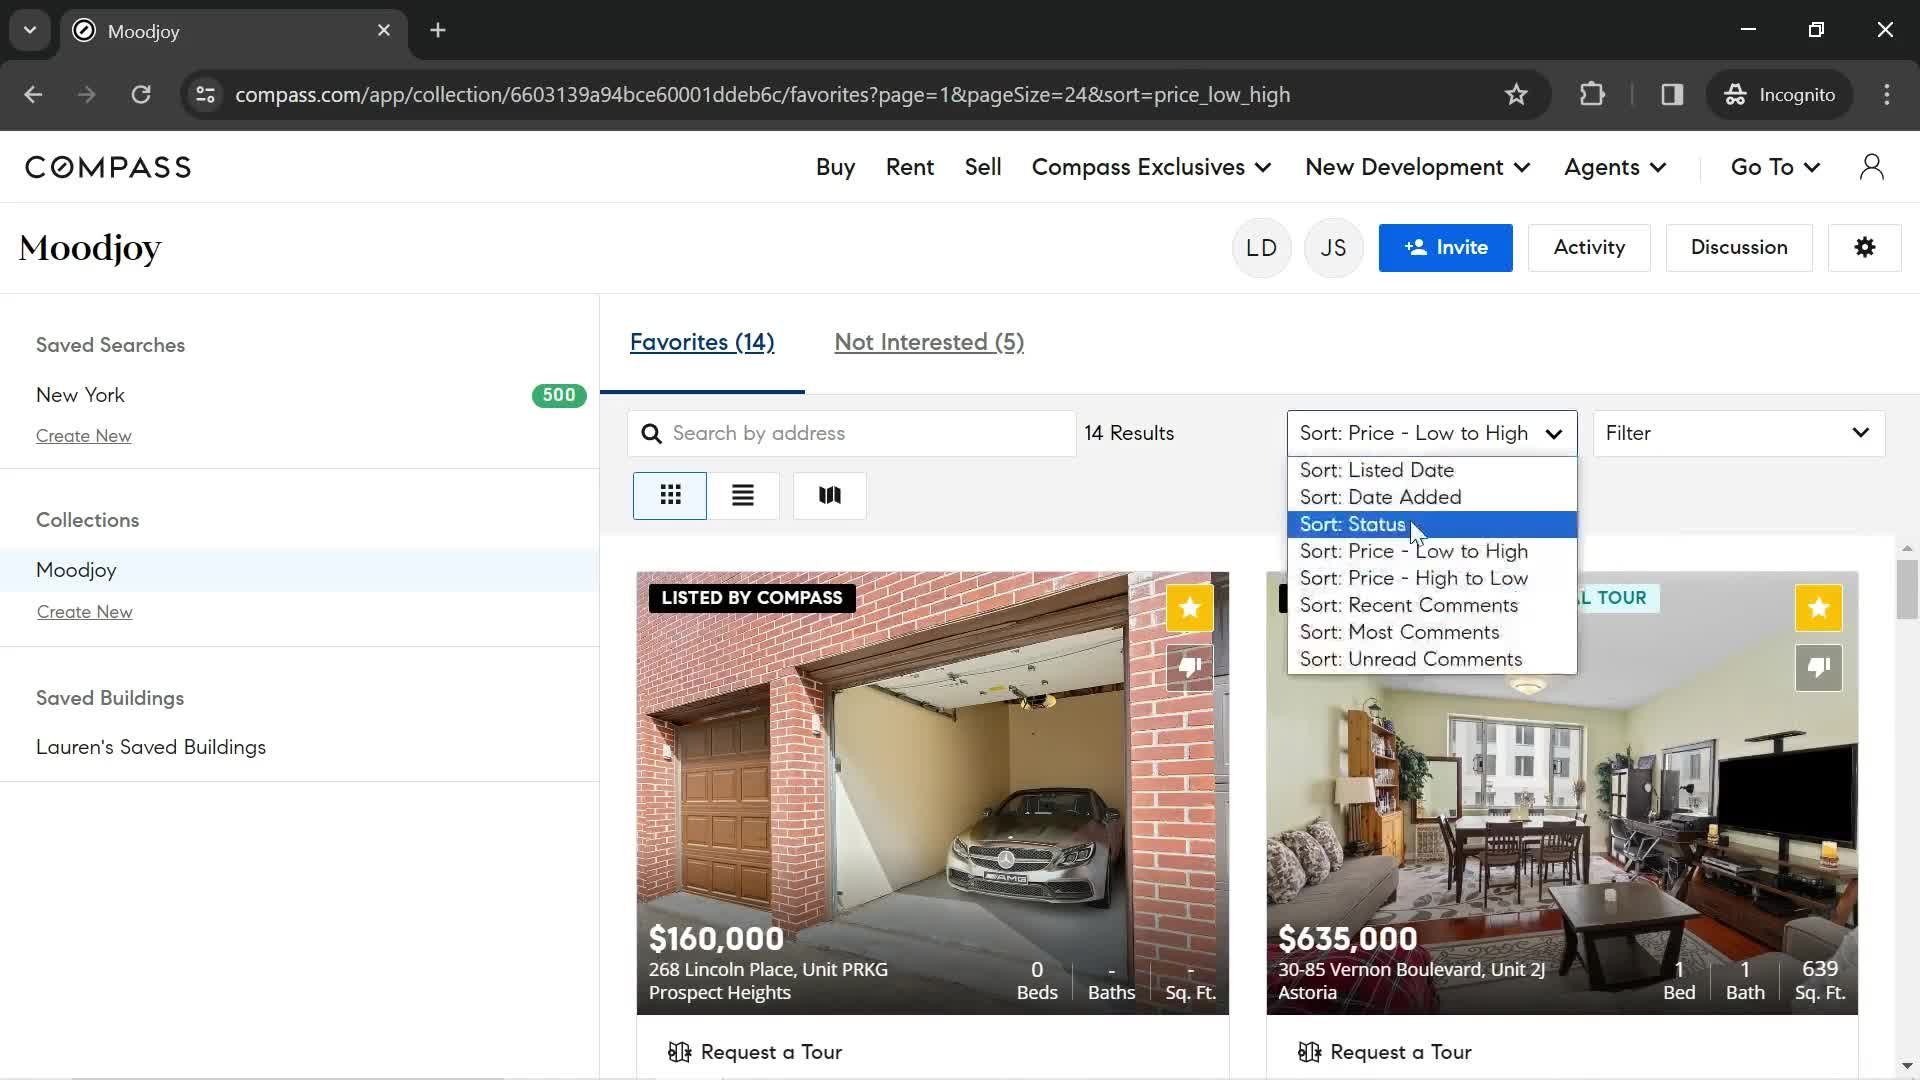The width and height of the screenshot is (1920, 1080).
Task: Create new saved search link
Action: pyautogui.click(x=84, y=436)
